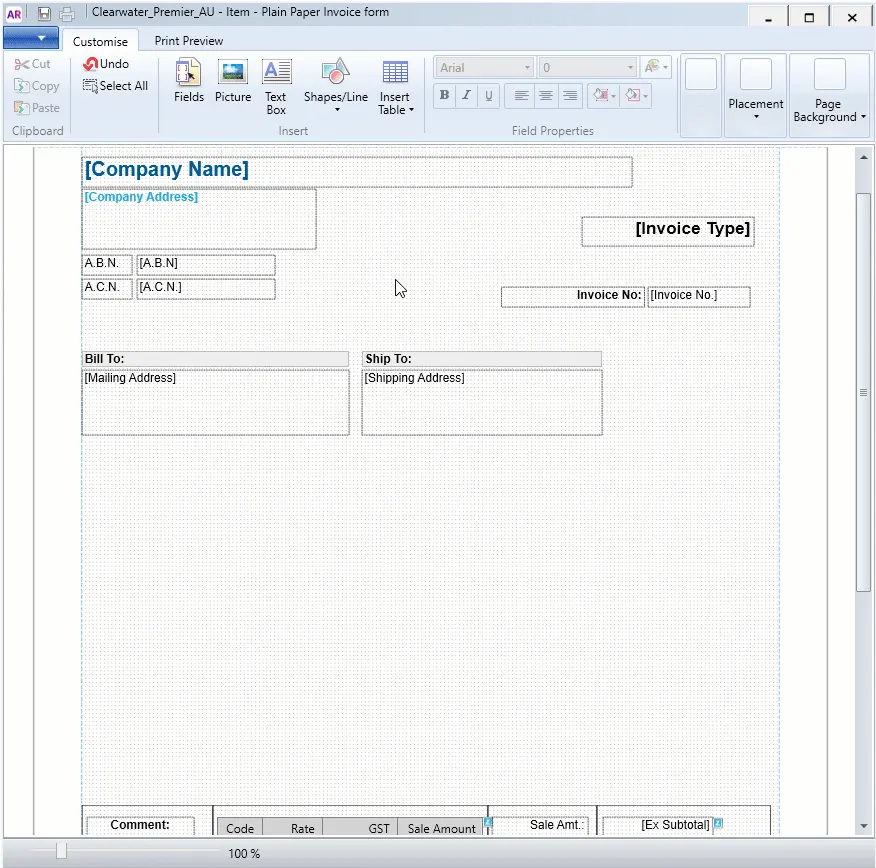This screenshot has width=876, height=868.
Task: Click the Copy clipboard button
Action: pyautogui.click(x=36, y=86)
